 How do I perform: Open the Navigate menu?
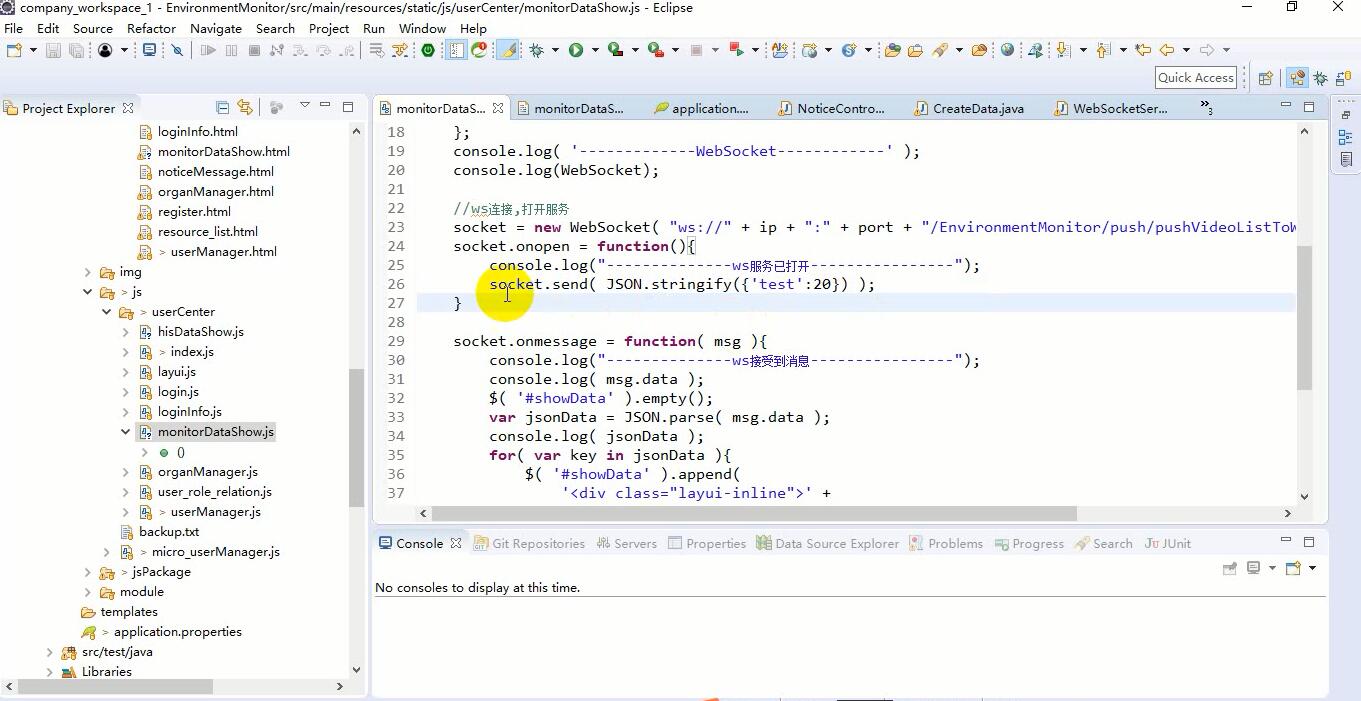tap(216, 28)
